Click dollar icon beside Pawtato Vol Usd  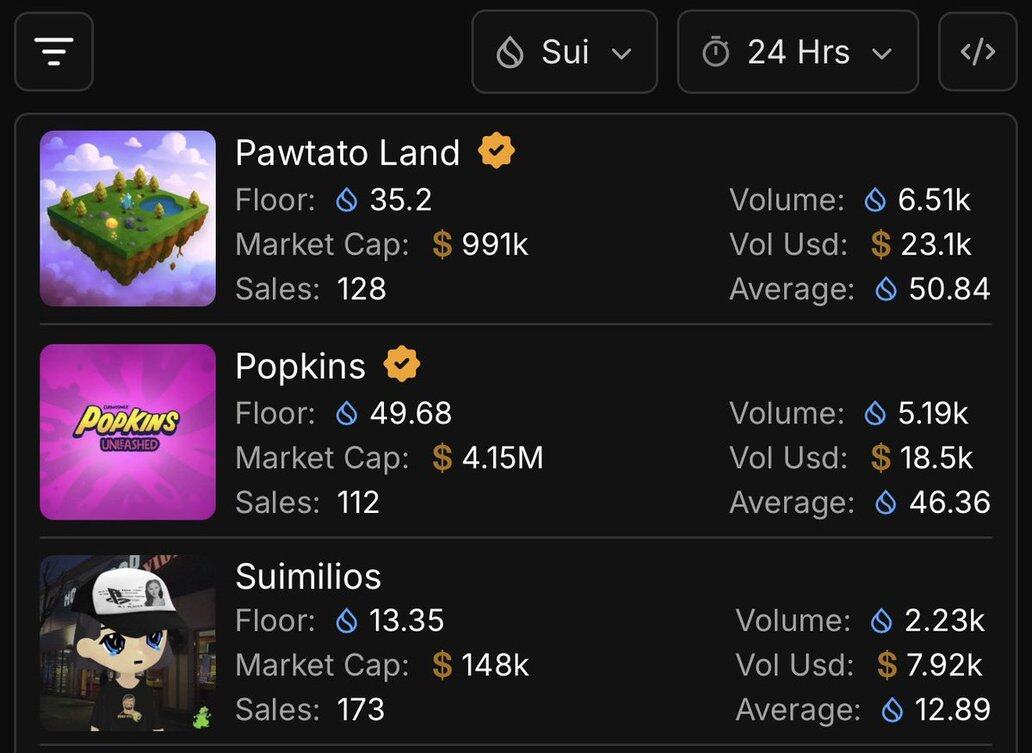pos(880,244)
